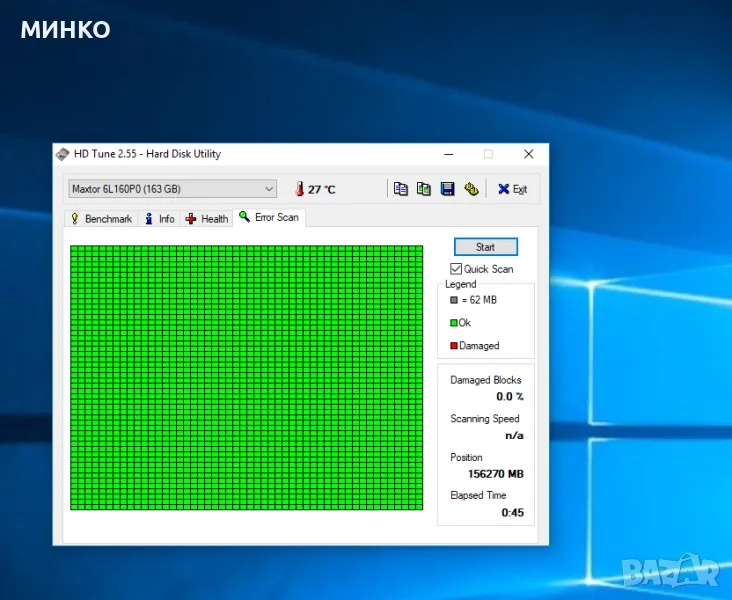
Task: Click the copy screenshot to clipboard icon
Action: 424,189
